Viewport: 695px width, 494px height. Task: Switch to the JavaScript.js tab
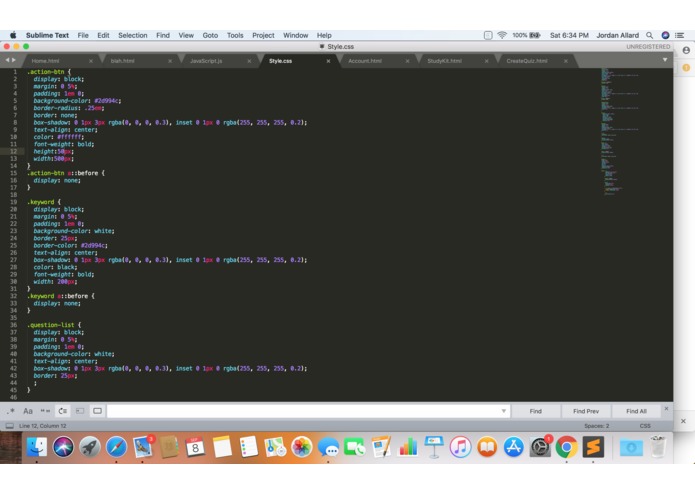(x=206, y=61)
